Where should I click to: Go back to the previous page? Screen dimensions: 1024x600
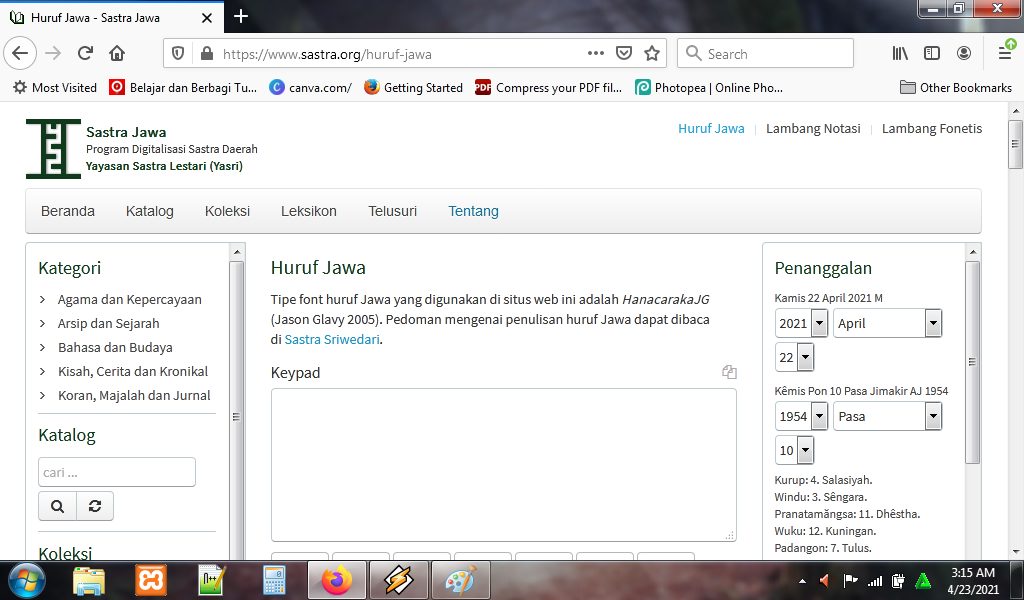click(20, 54)
